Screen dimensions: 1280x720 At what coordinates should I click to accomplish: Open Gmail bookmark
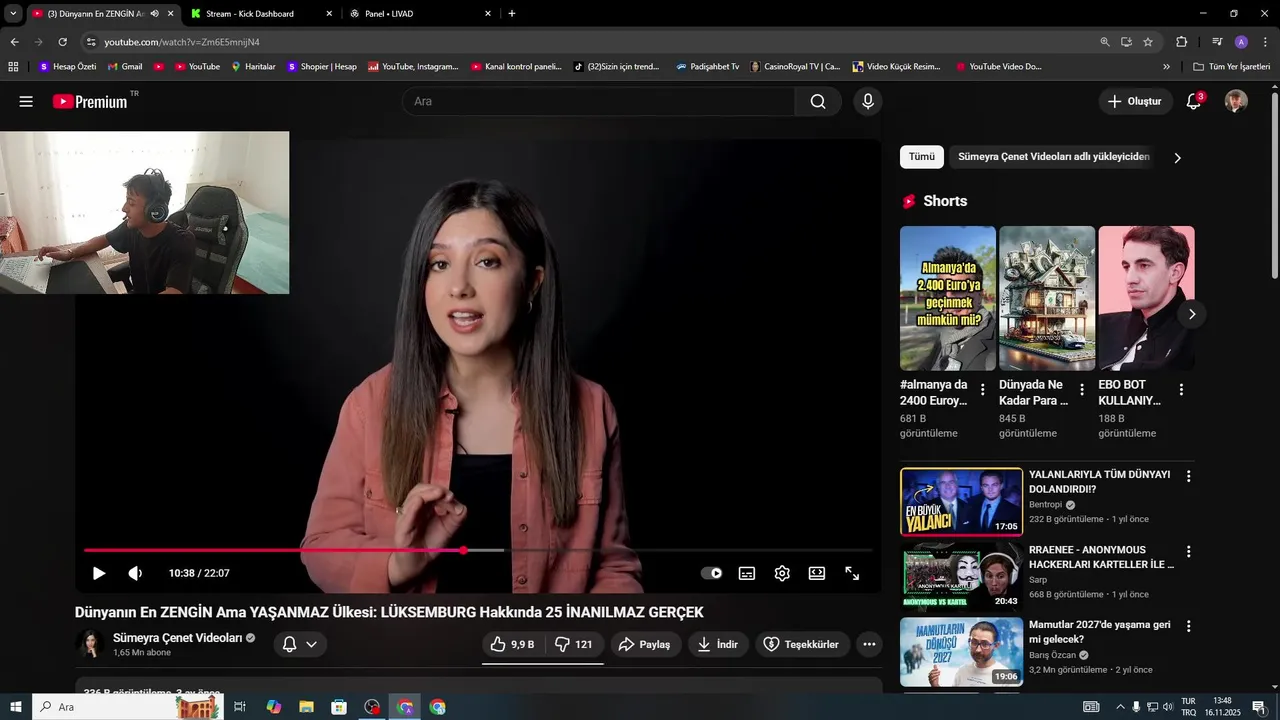tap(124, 67)
